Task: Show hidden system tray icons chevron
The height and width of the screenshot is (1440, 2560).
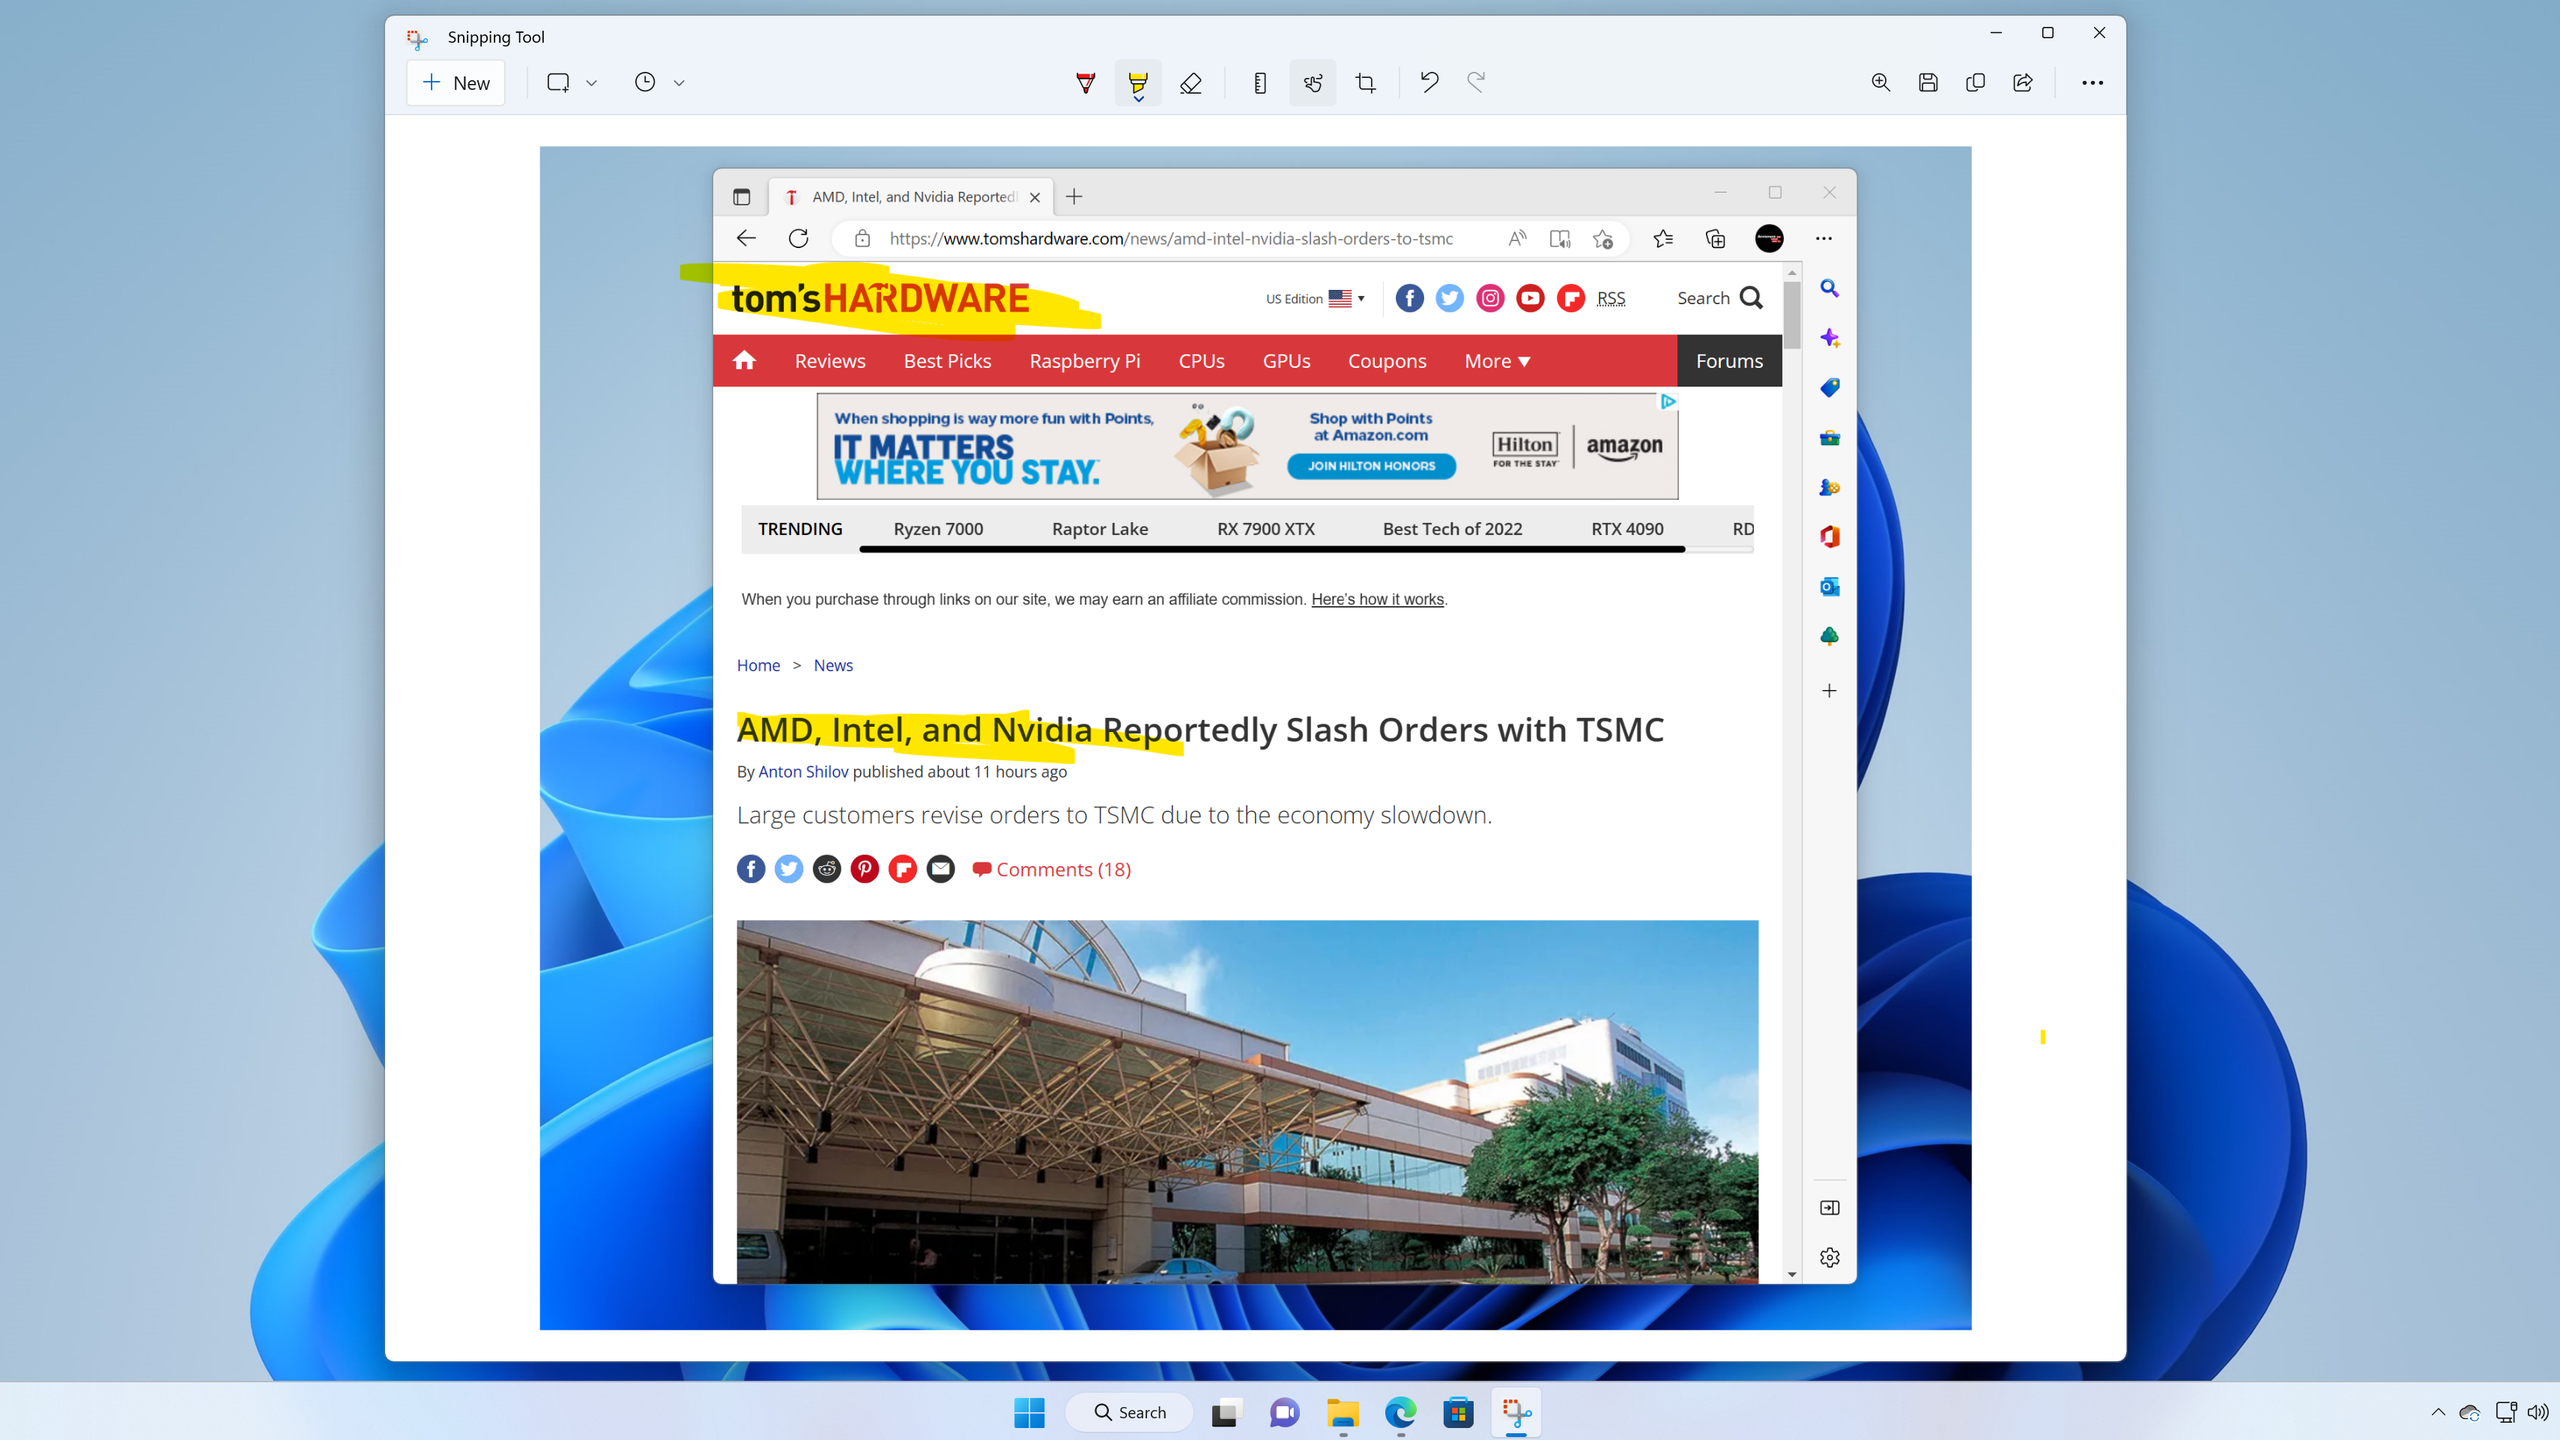Action: [2438, 1412]
